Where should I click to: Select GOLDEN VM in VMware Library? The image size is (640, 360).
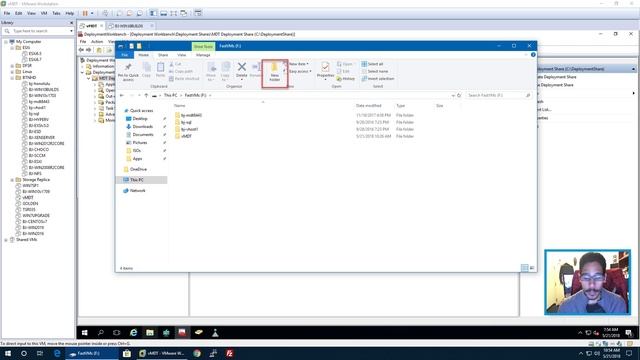coord(30,203)
